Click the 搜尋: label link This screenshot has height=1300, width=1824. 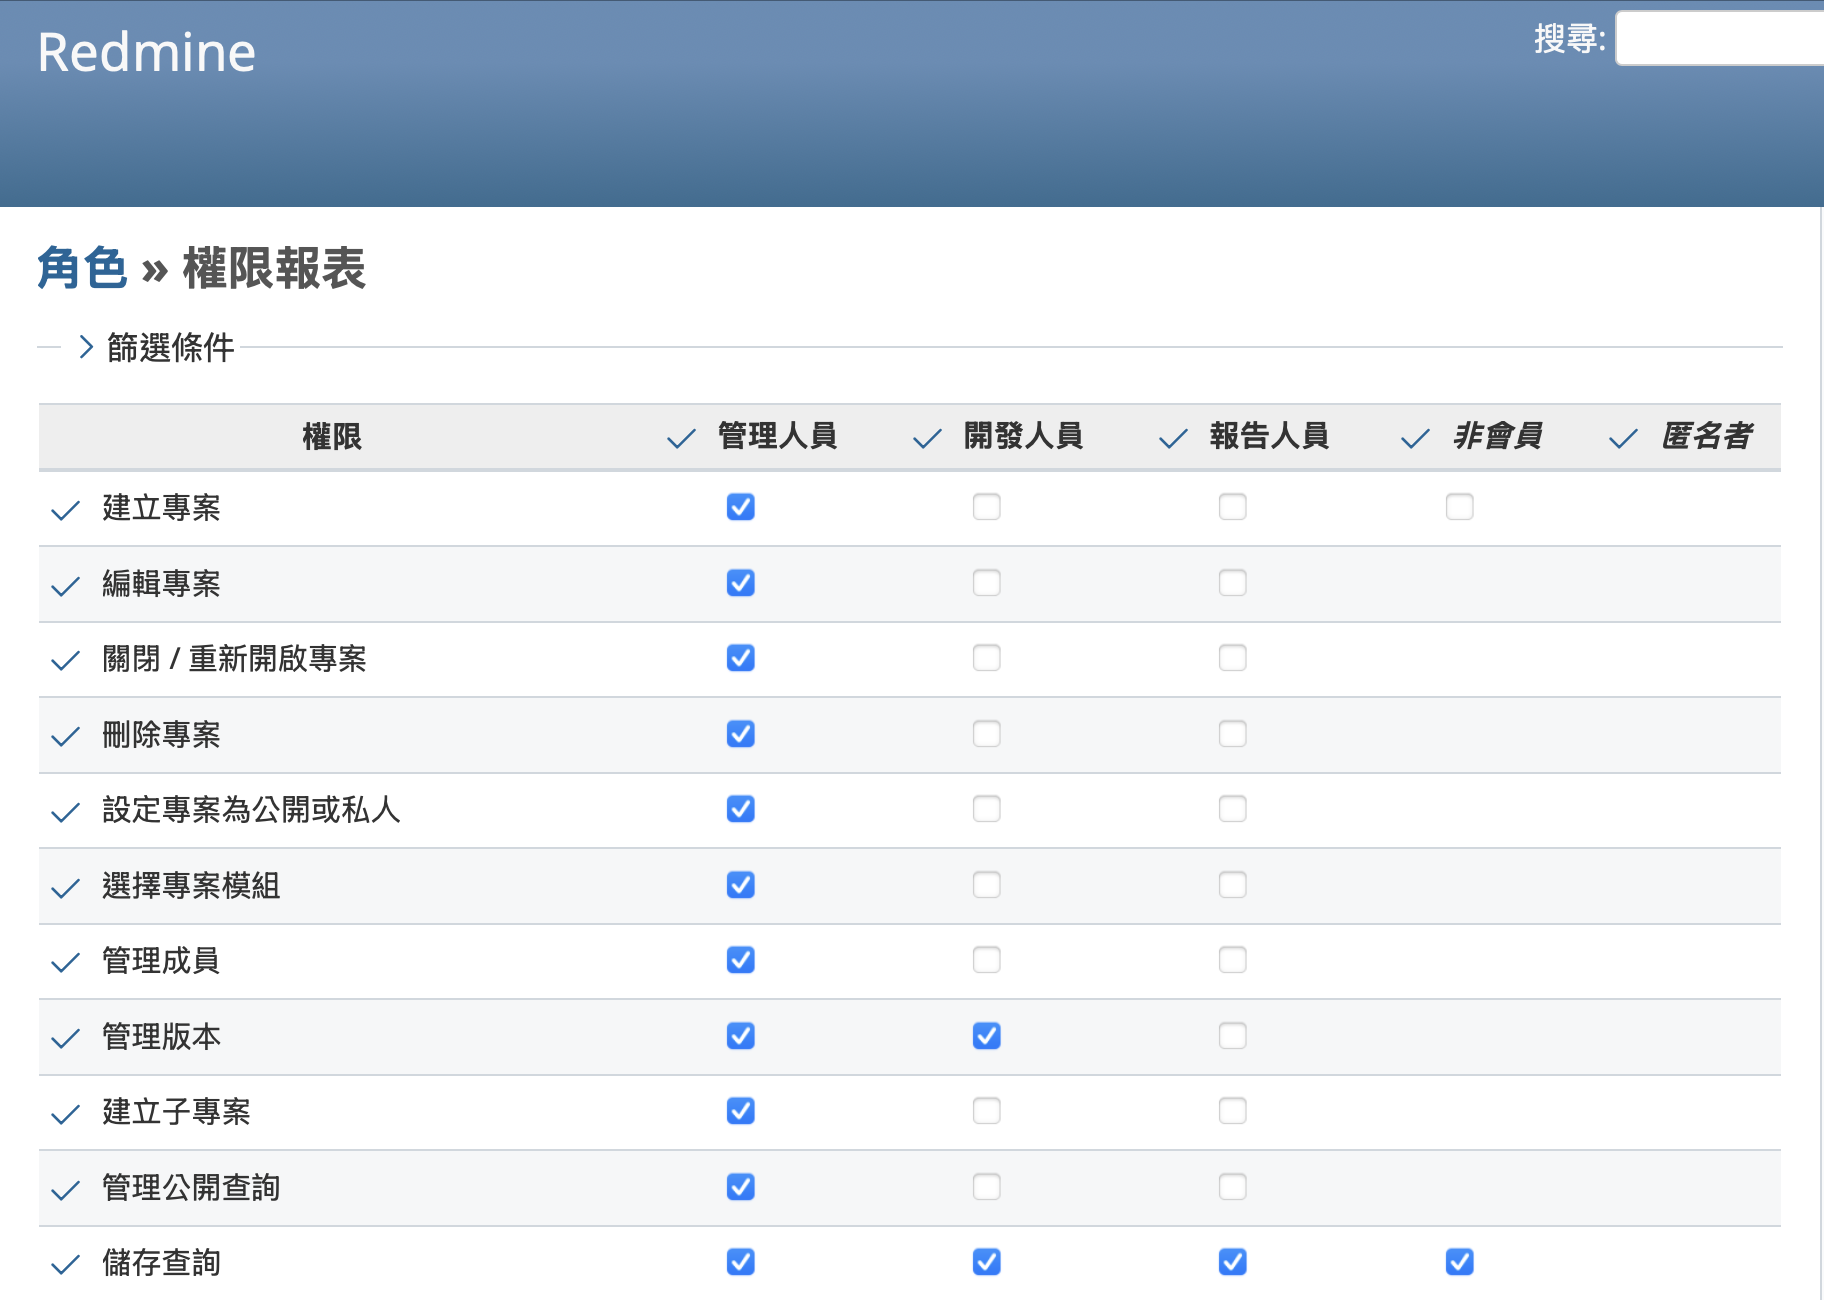[x=1570, y=39]
